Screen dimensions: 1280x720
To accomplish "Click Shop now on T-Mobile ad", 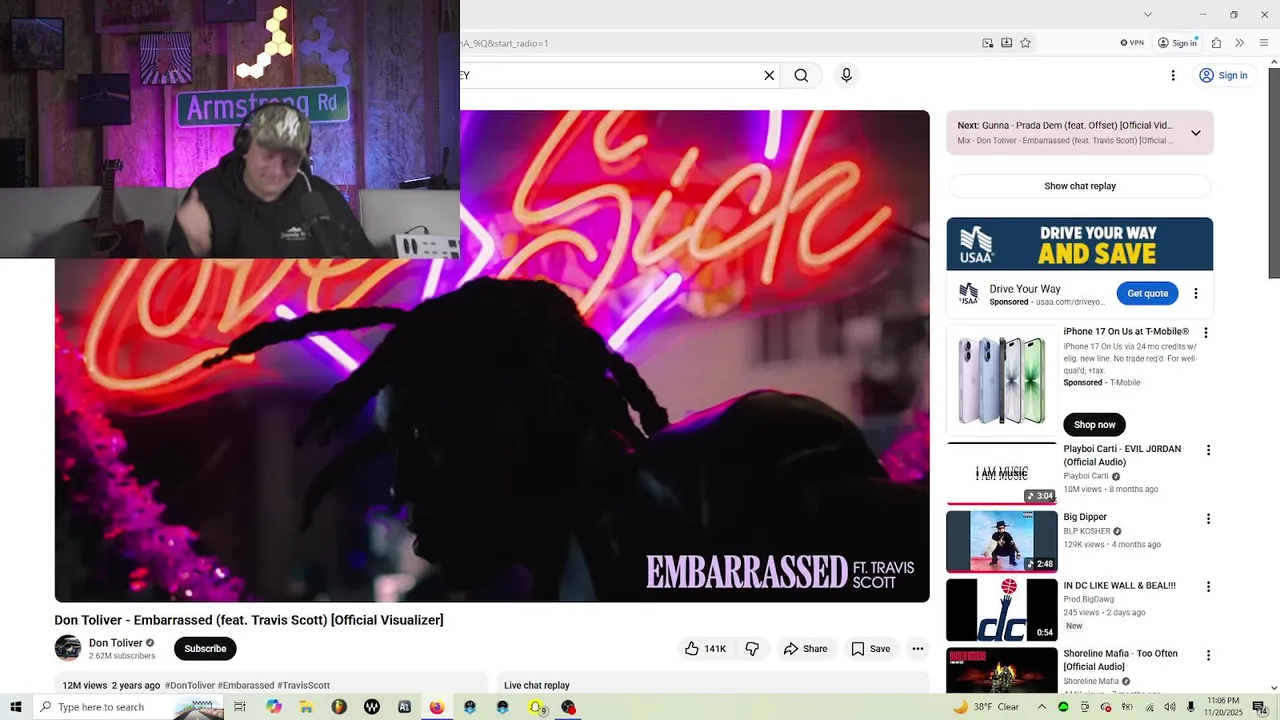I will [1094, 425].
